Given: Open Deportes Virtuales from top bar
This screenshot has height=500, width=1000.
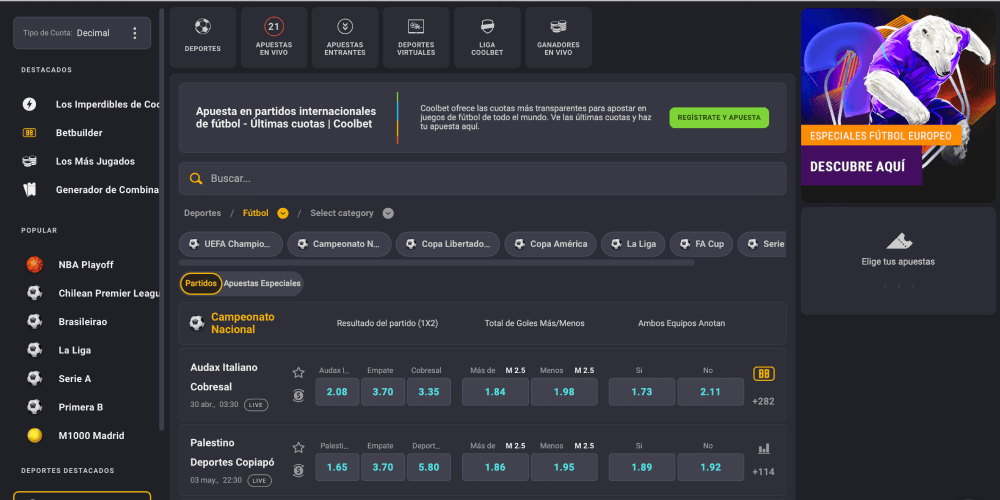Looking at the screenshot, I should tap(416, 27).
